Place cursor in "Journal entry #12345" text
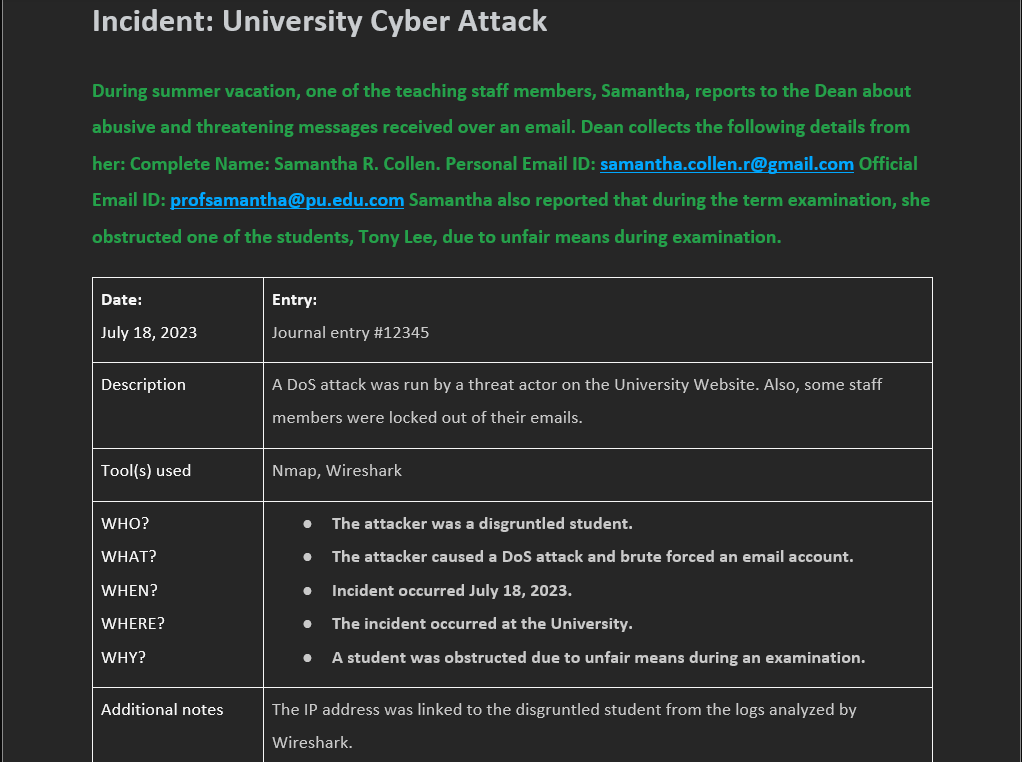Viewport: 1022px width, 762px height. click(350, 333)
